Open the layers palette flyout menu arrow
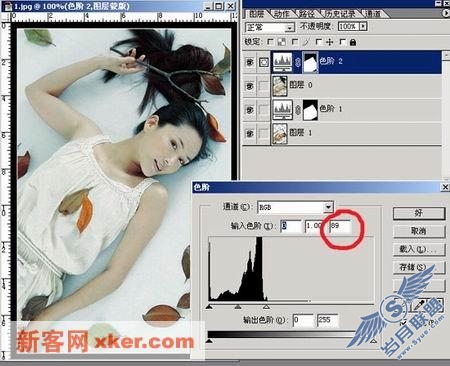The image size is (450, 366). tap(446, 13)
